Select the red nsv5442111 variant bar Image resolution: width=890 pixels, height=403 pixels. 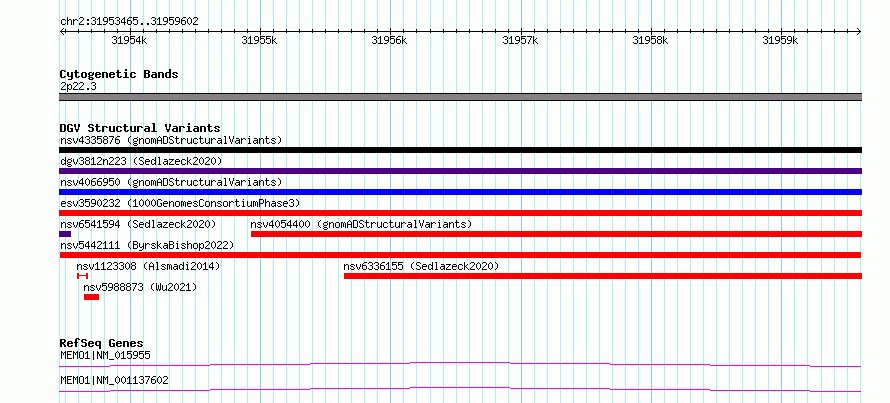[460, 255]
